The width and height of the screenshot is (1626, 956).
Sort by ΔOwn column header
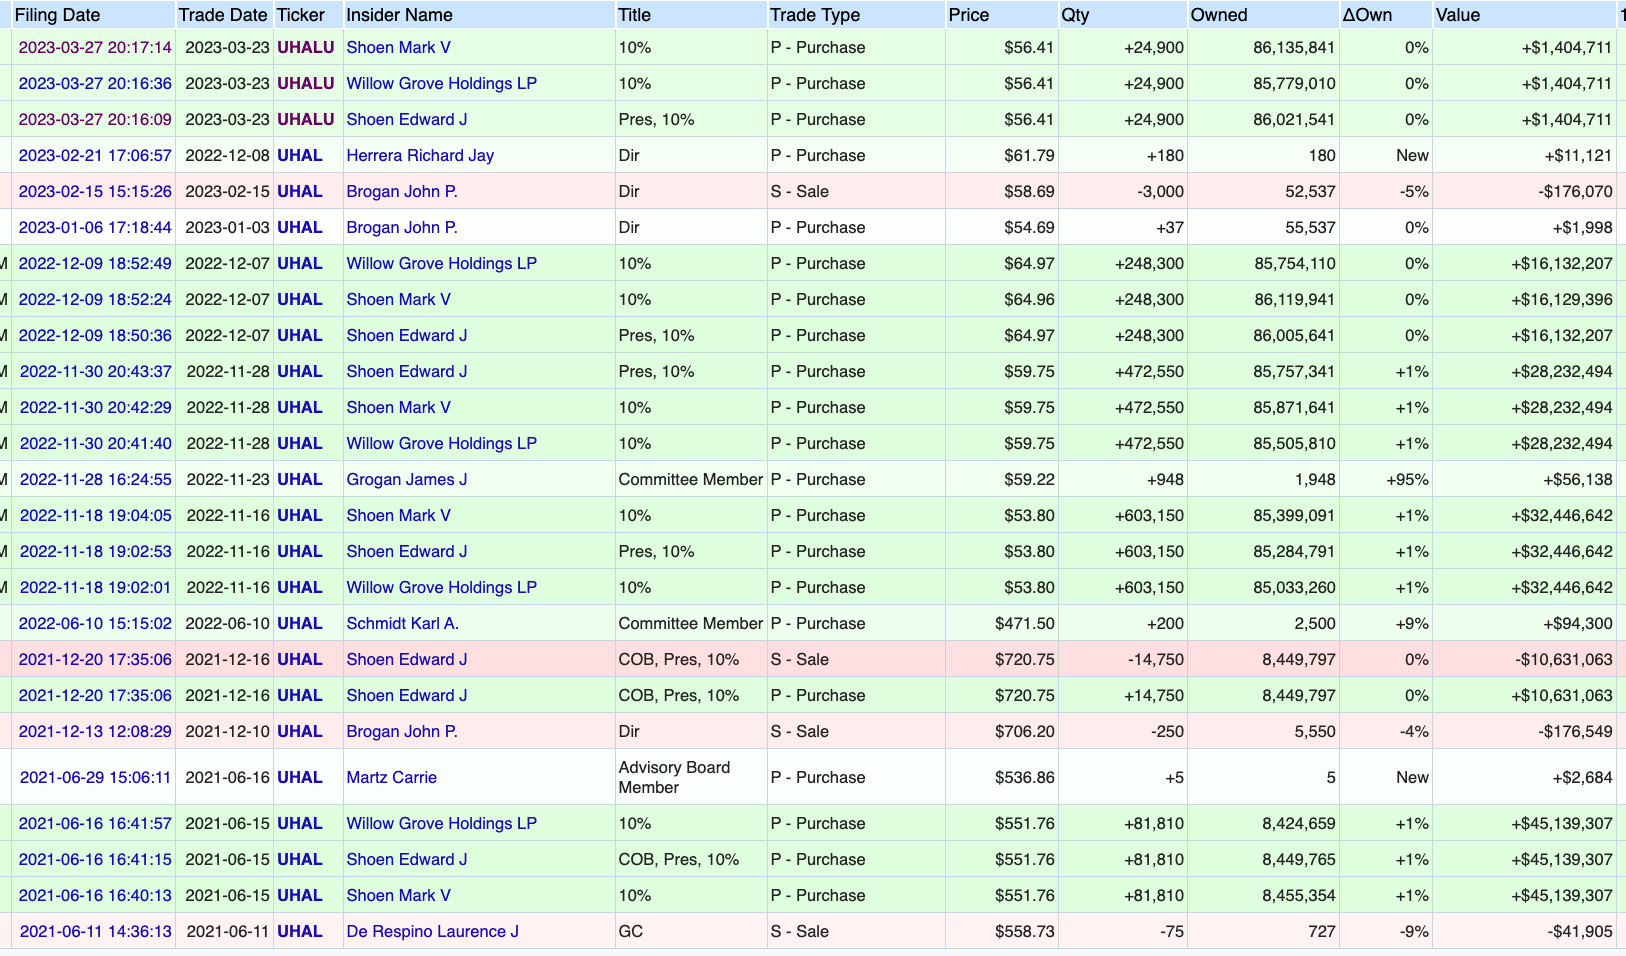pos(1367,15)
